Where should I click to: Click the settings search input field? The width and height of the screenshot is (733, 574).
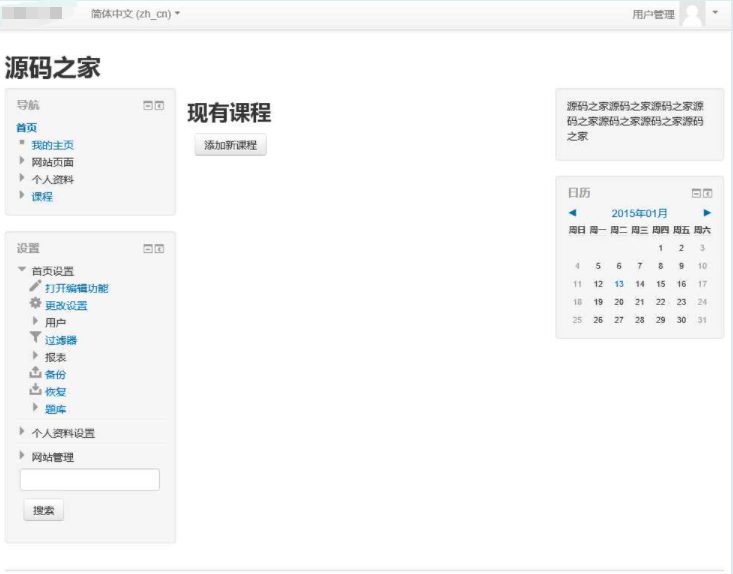click(90, 480)
